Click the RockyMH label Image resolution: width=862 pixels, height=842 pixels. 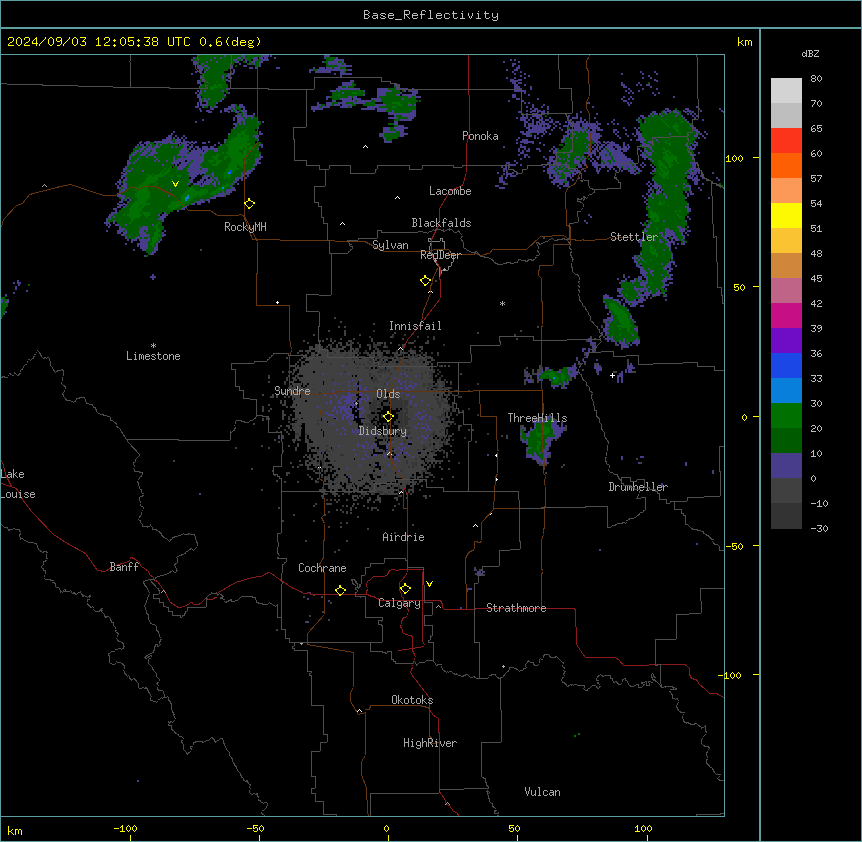[x=245, y=227]
